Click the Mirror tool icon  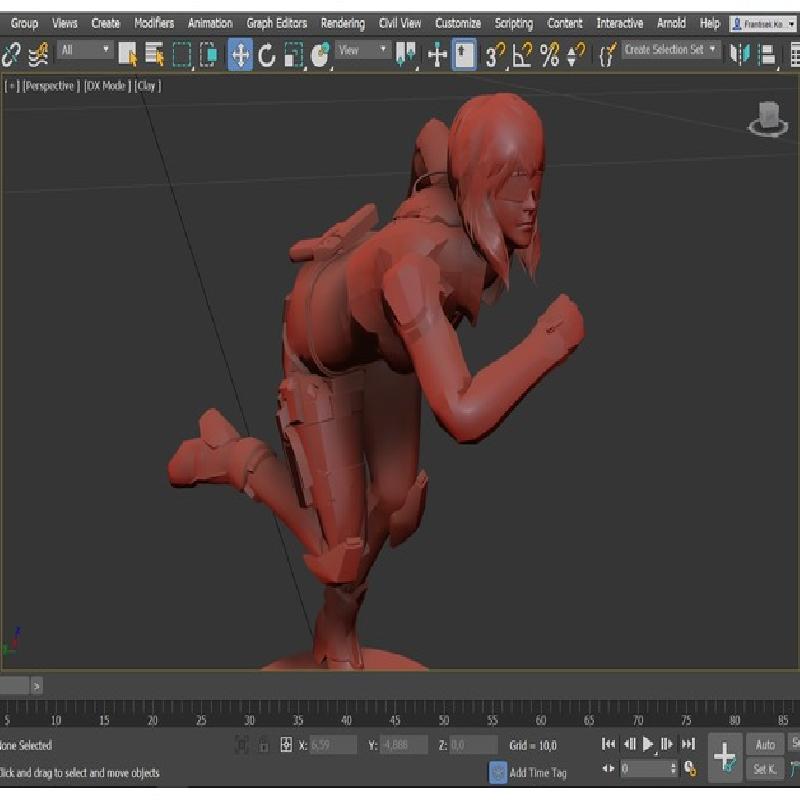[739, 55]
